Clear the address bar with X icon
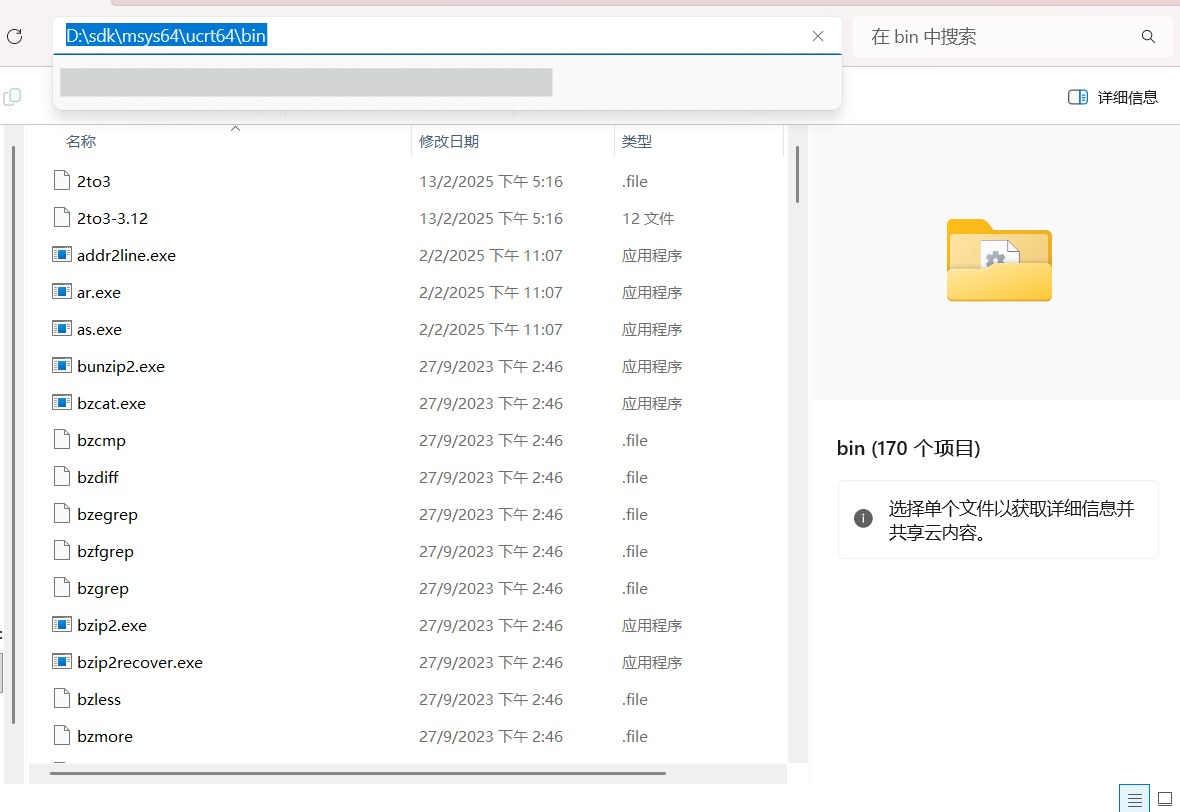 818,36
